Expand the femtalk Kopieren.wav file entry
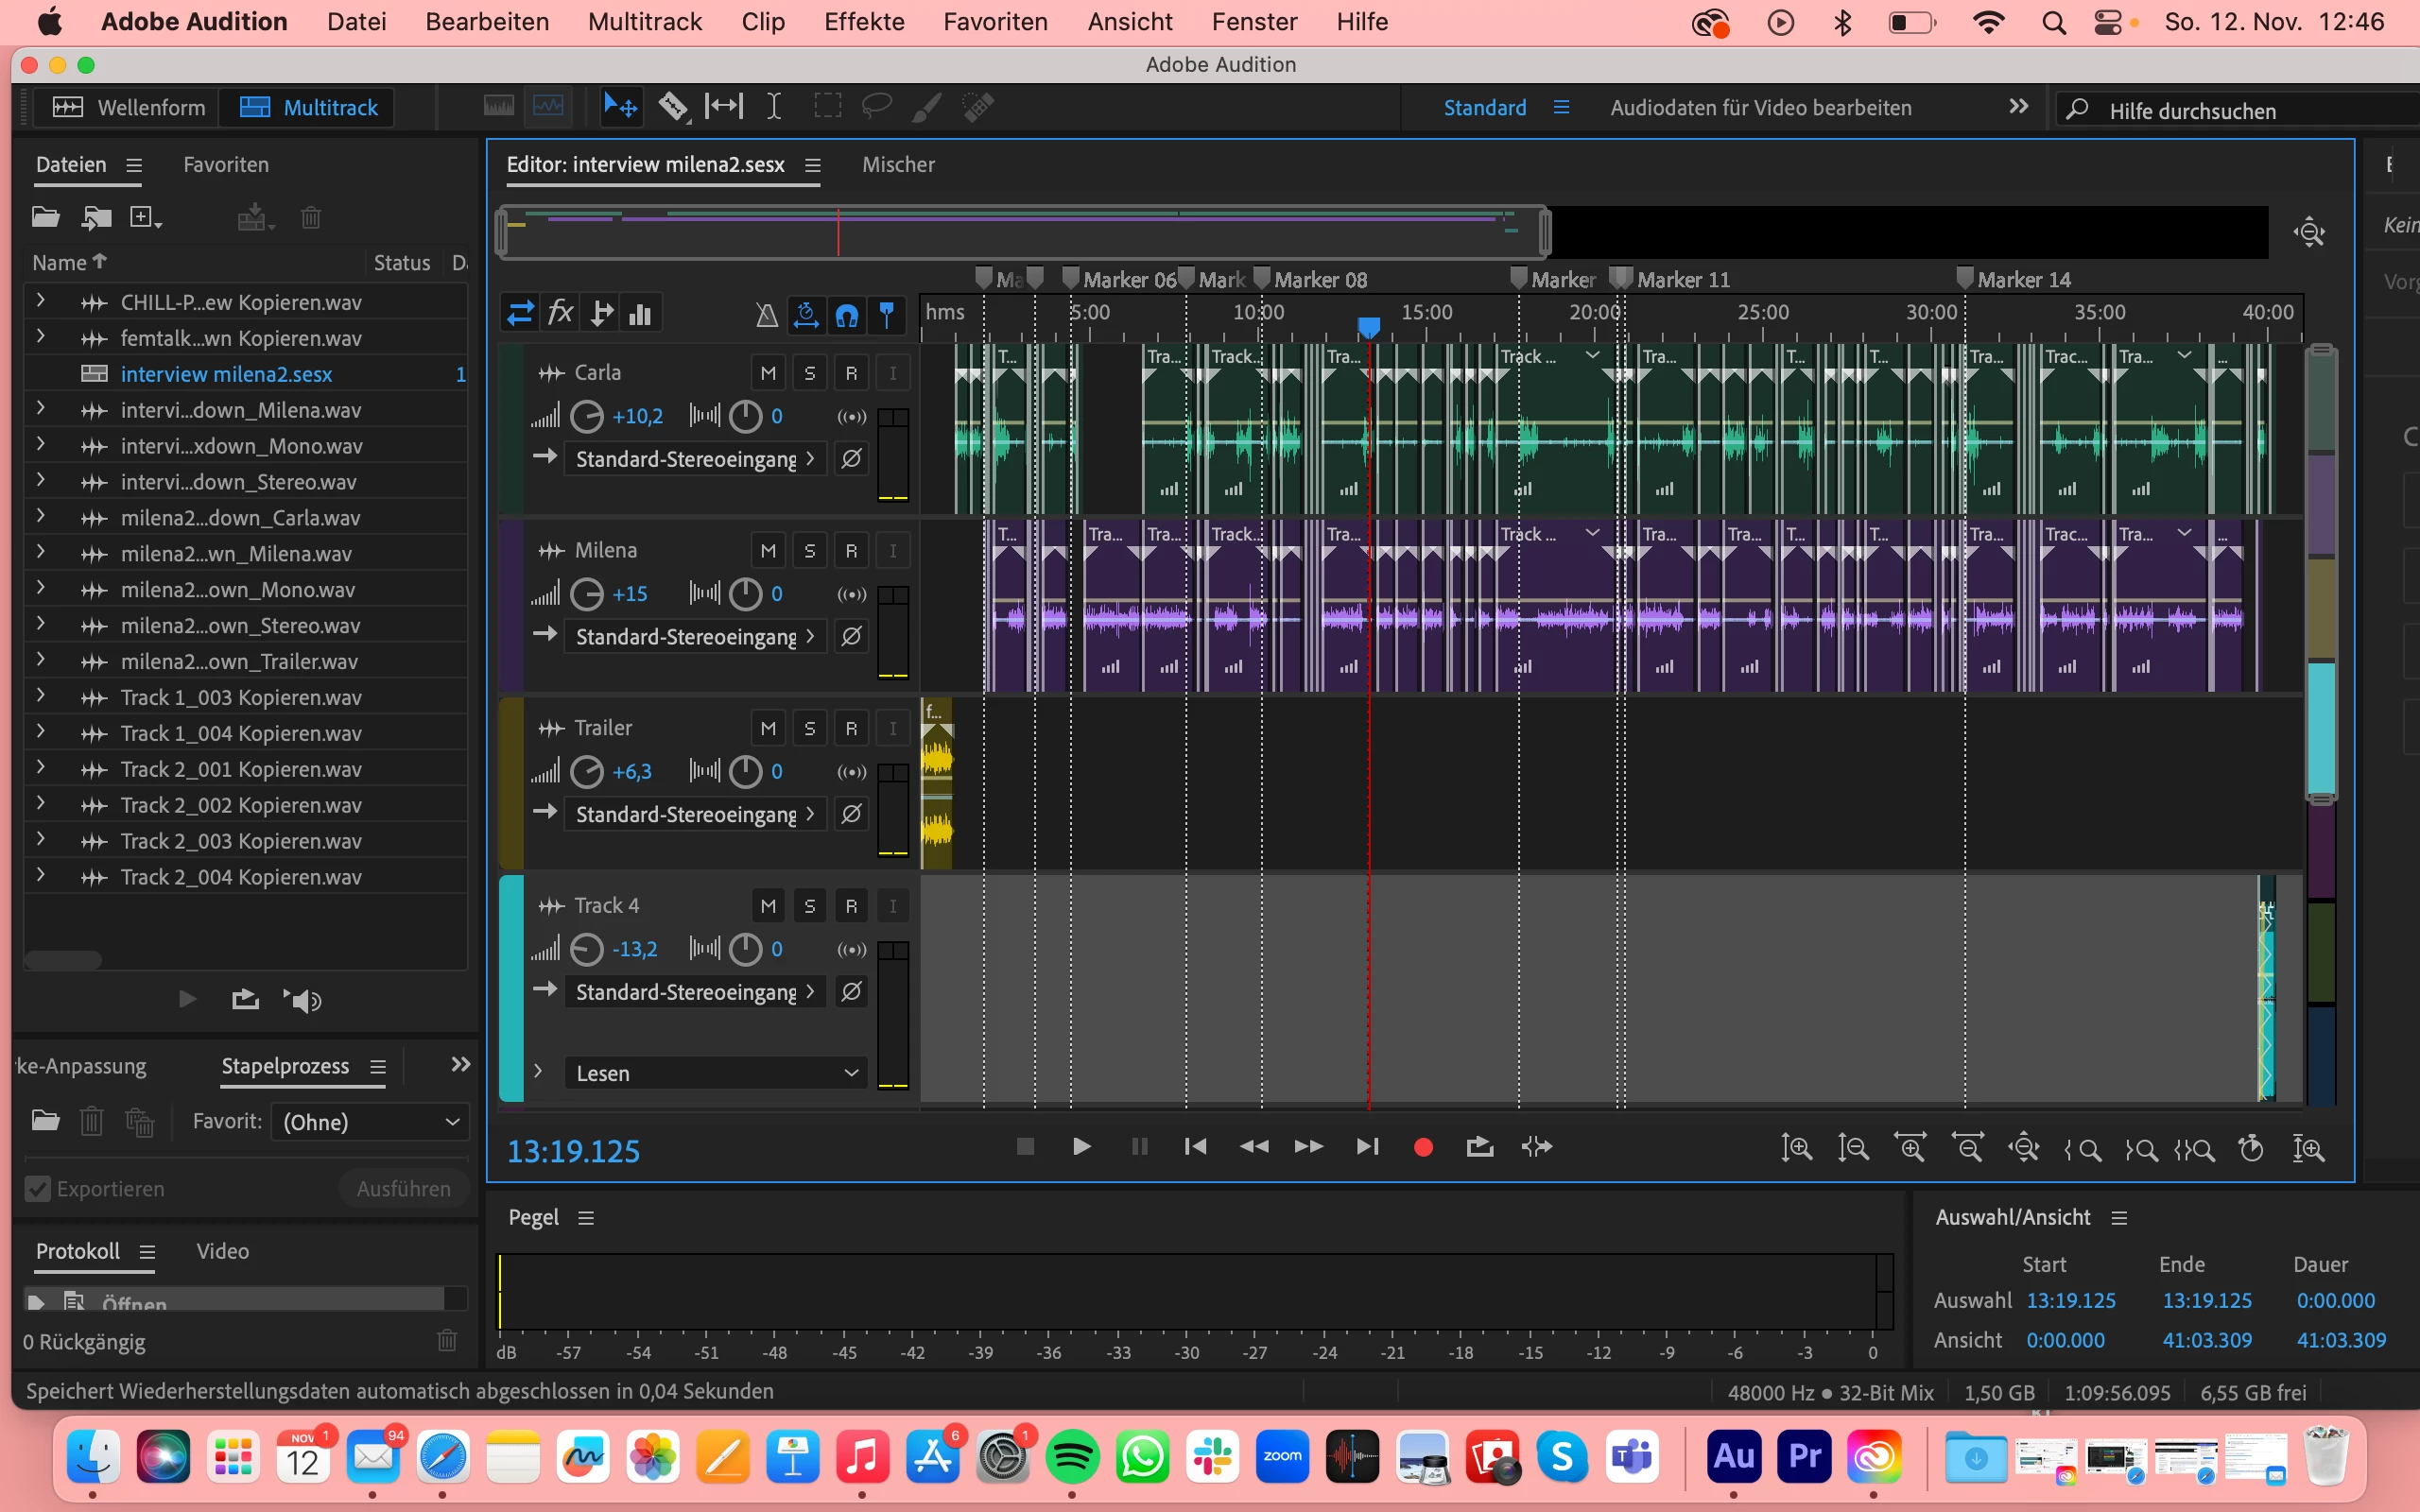 point(41,338)
